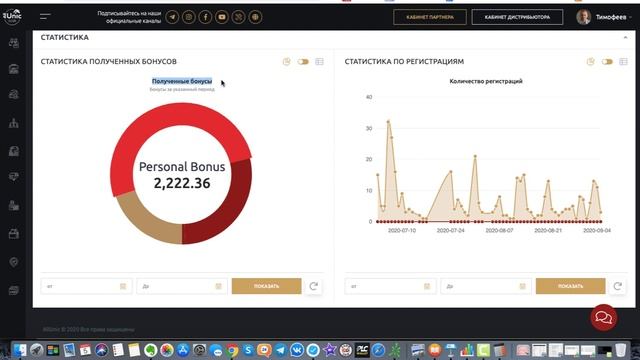Open the team people icon in the sidebar
This screenshot has height=360, width=640.
pos(14,43)
